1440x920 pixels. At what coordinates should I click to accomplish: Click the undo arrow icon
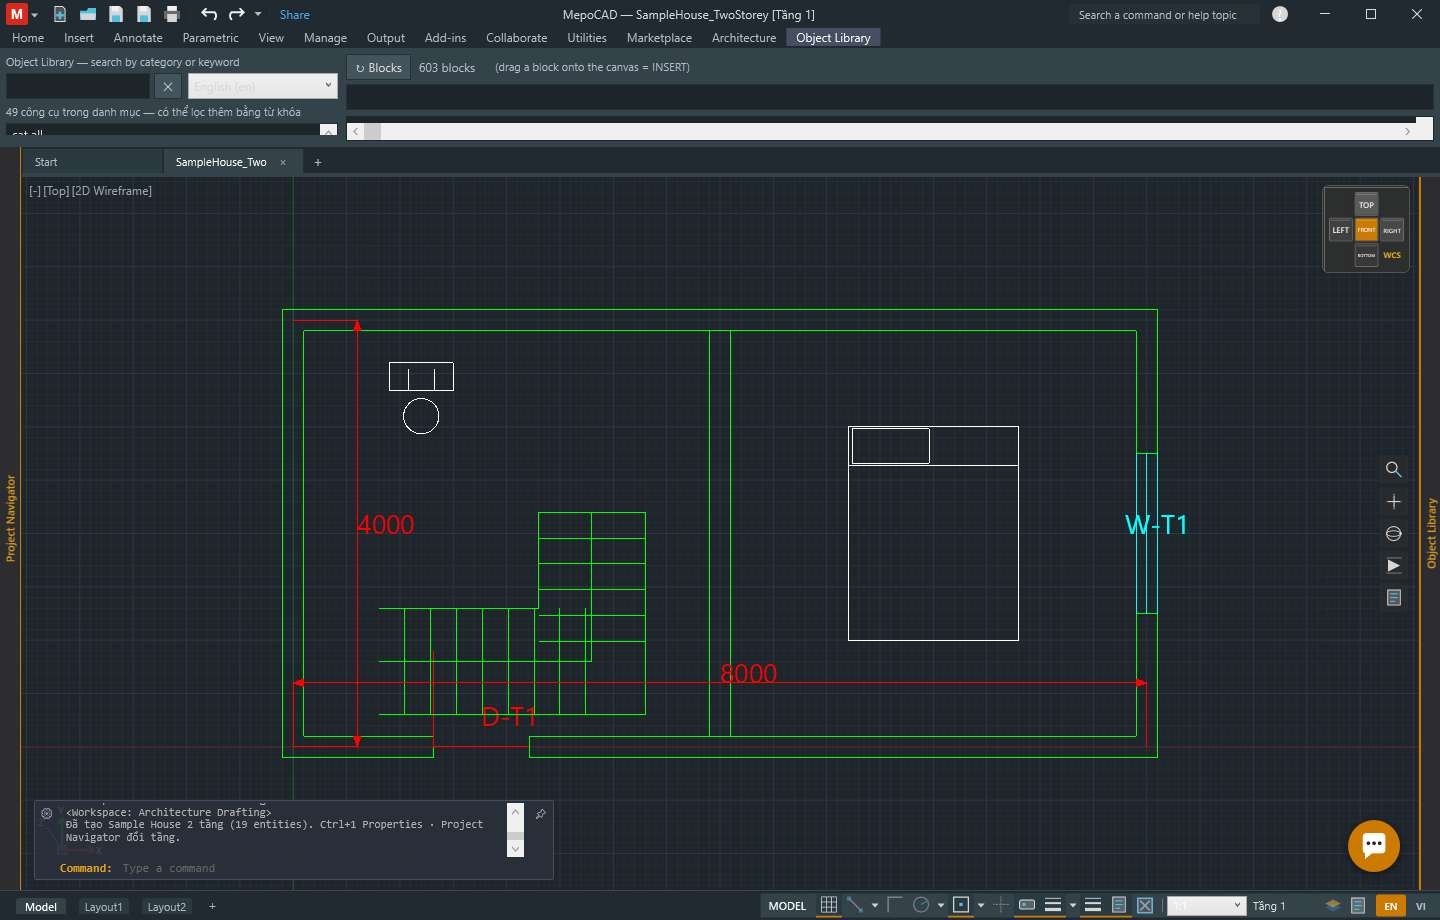pos(209,14)
